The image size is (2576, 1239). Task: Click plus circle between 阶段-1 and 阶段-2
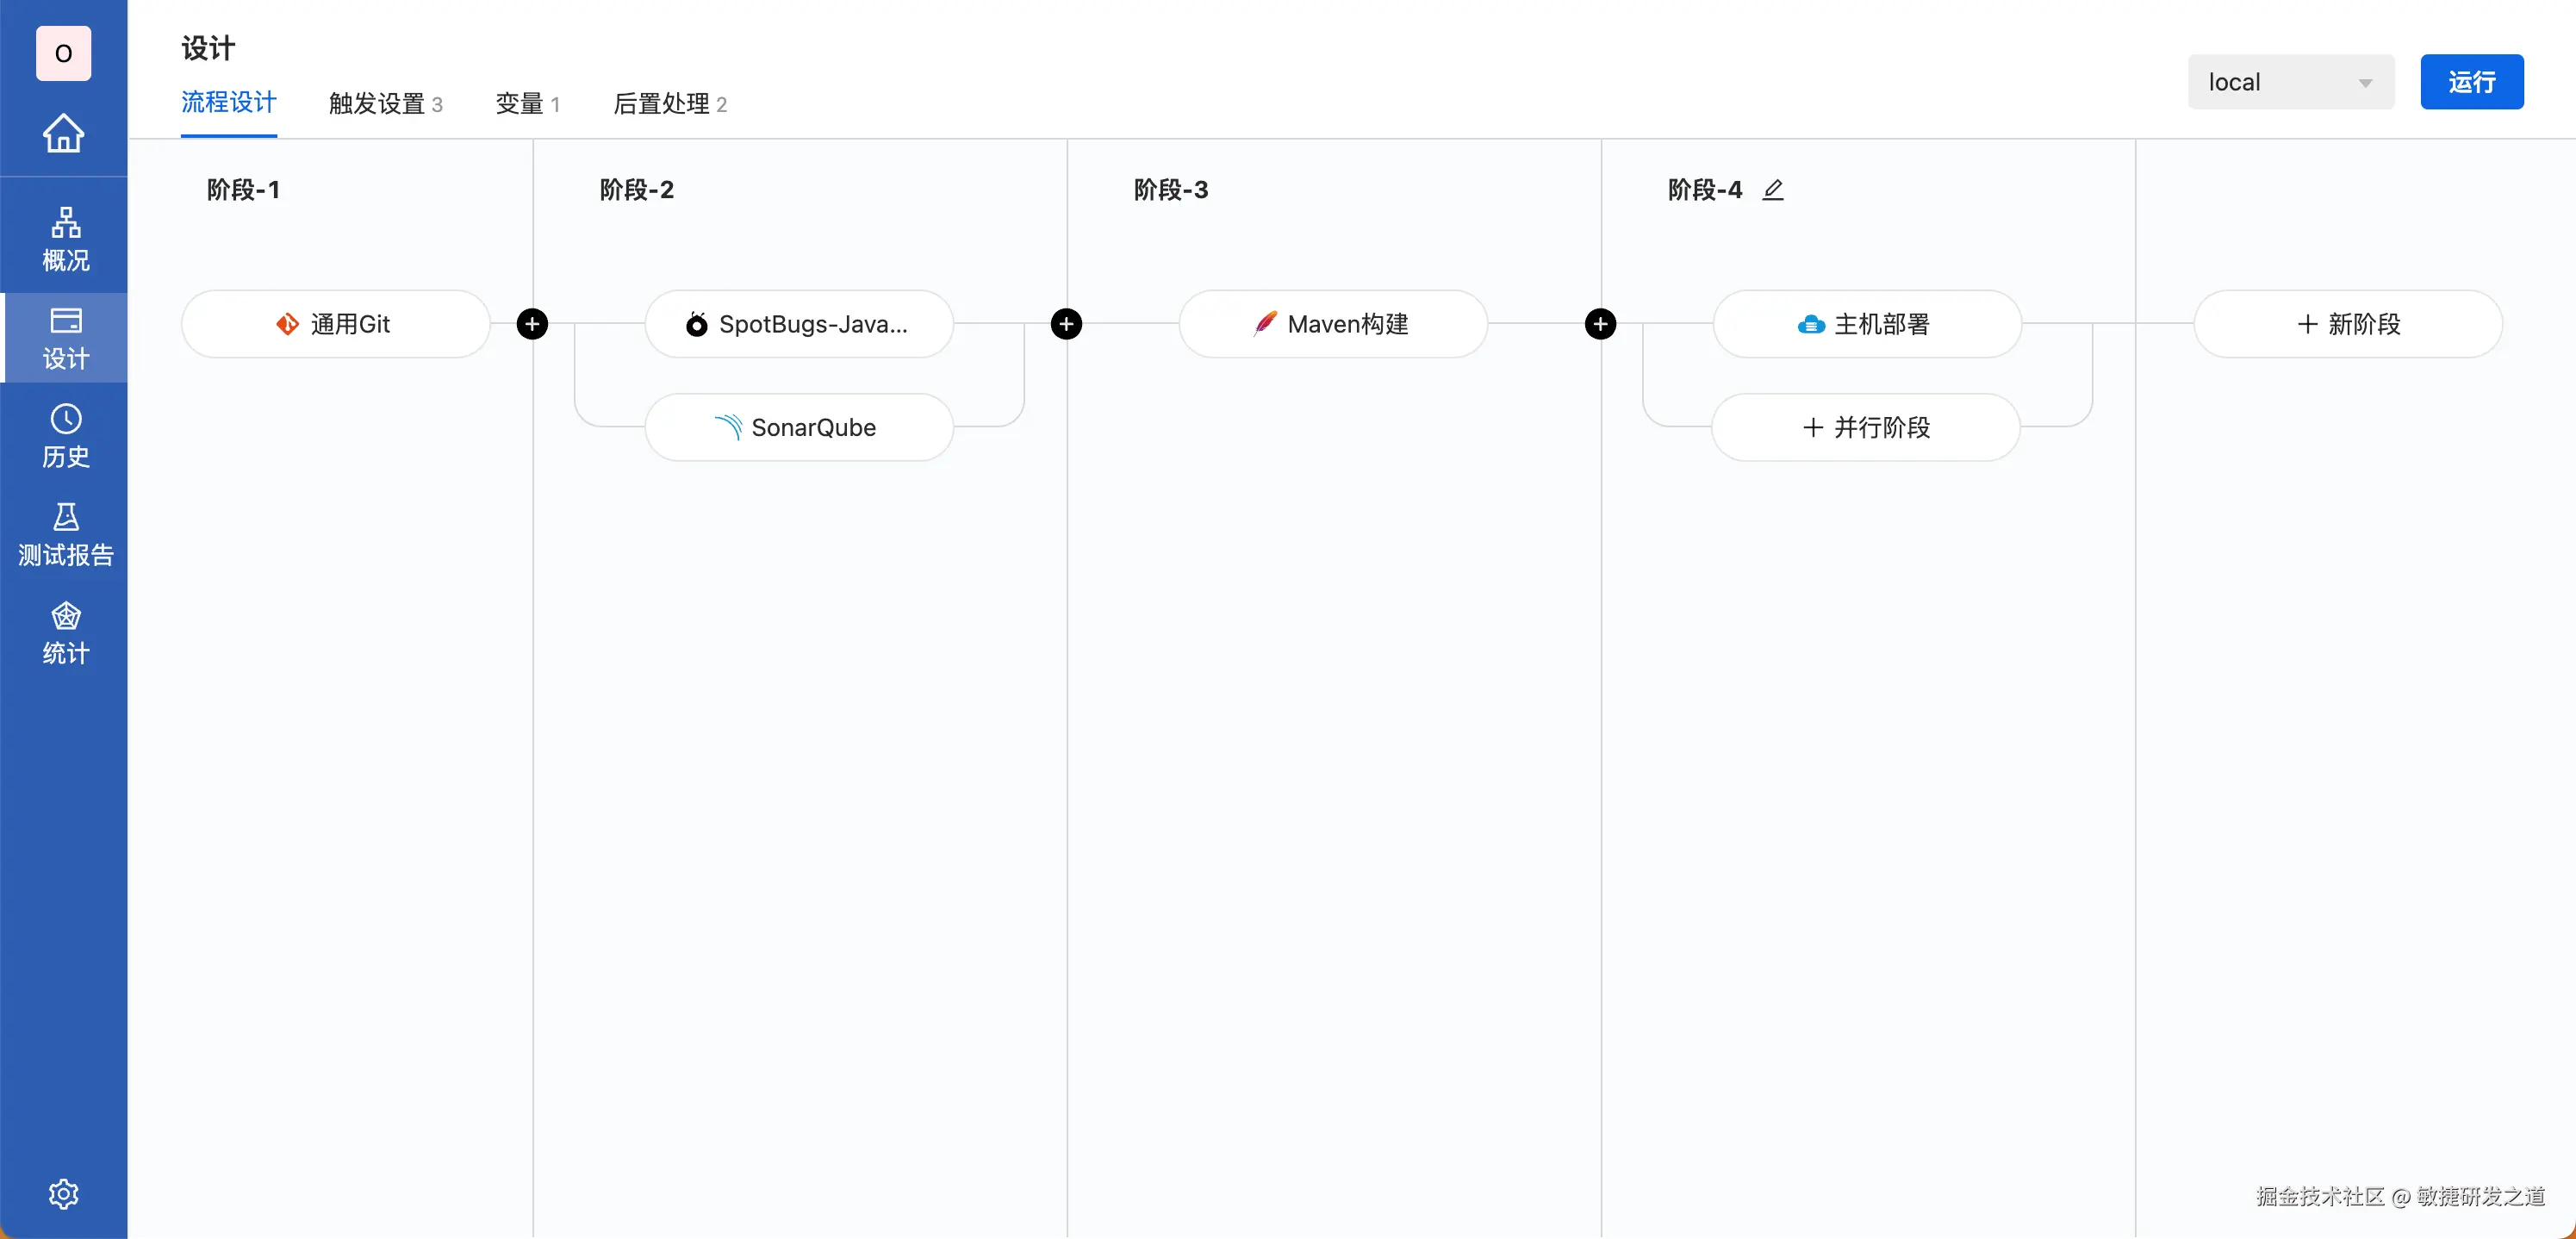pos(532,324)
